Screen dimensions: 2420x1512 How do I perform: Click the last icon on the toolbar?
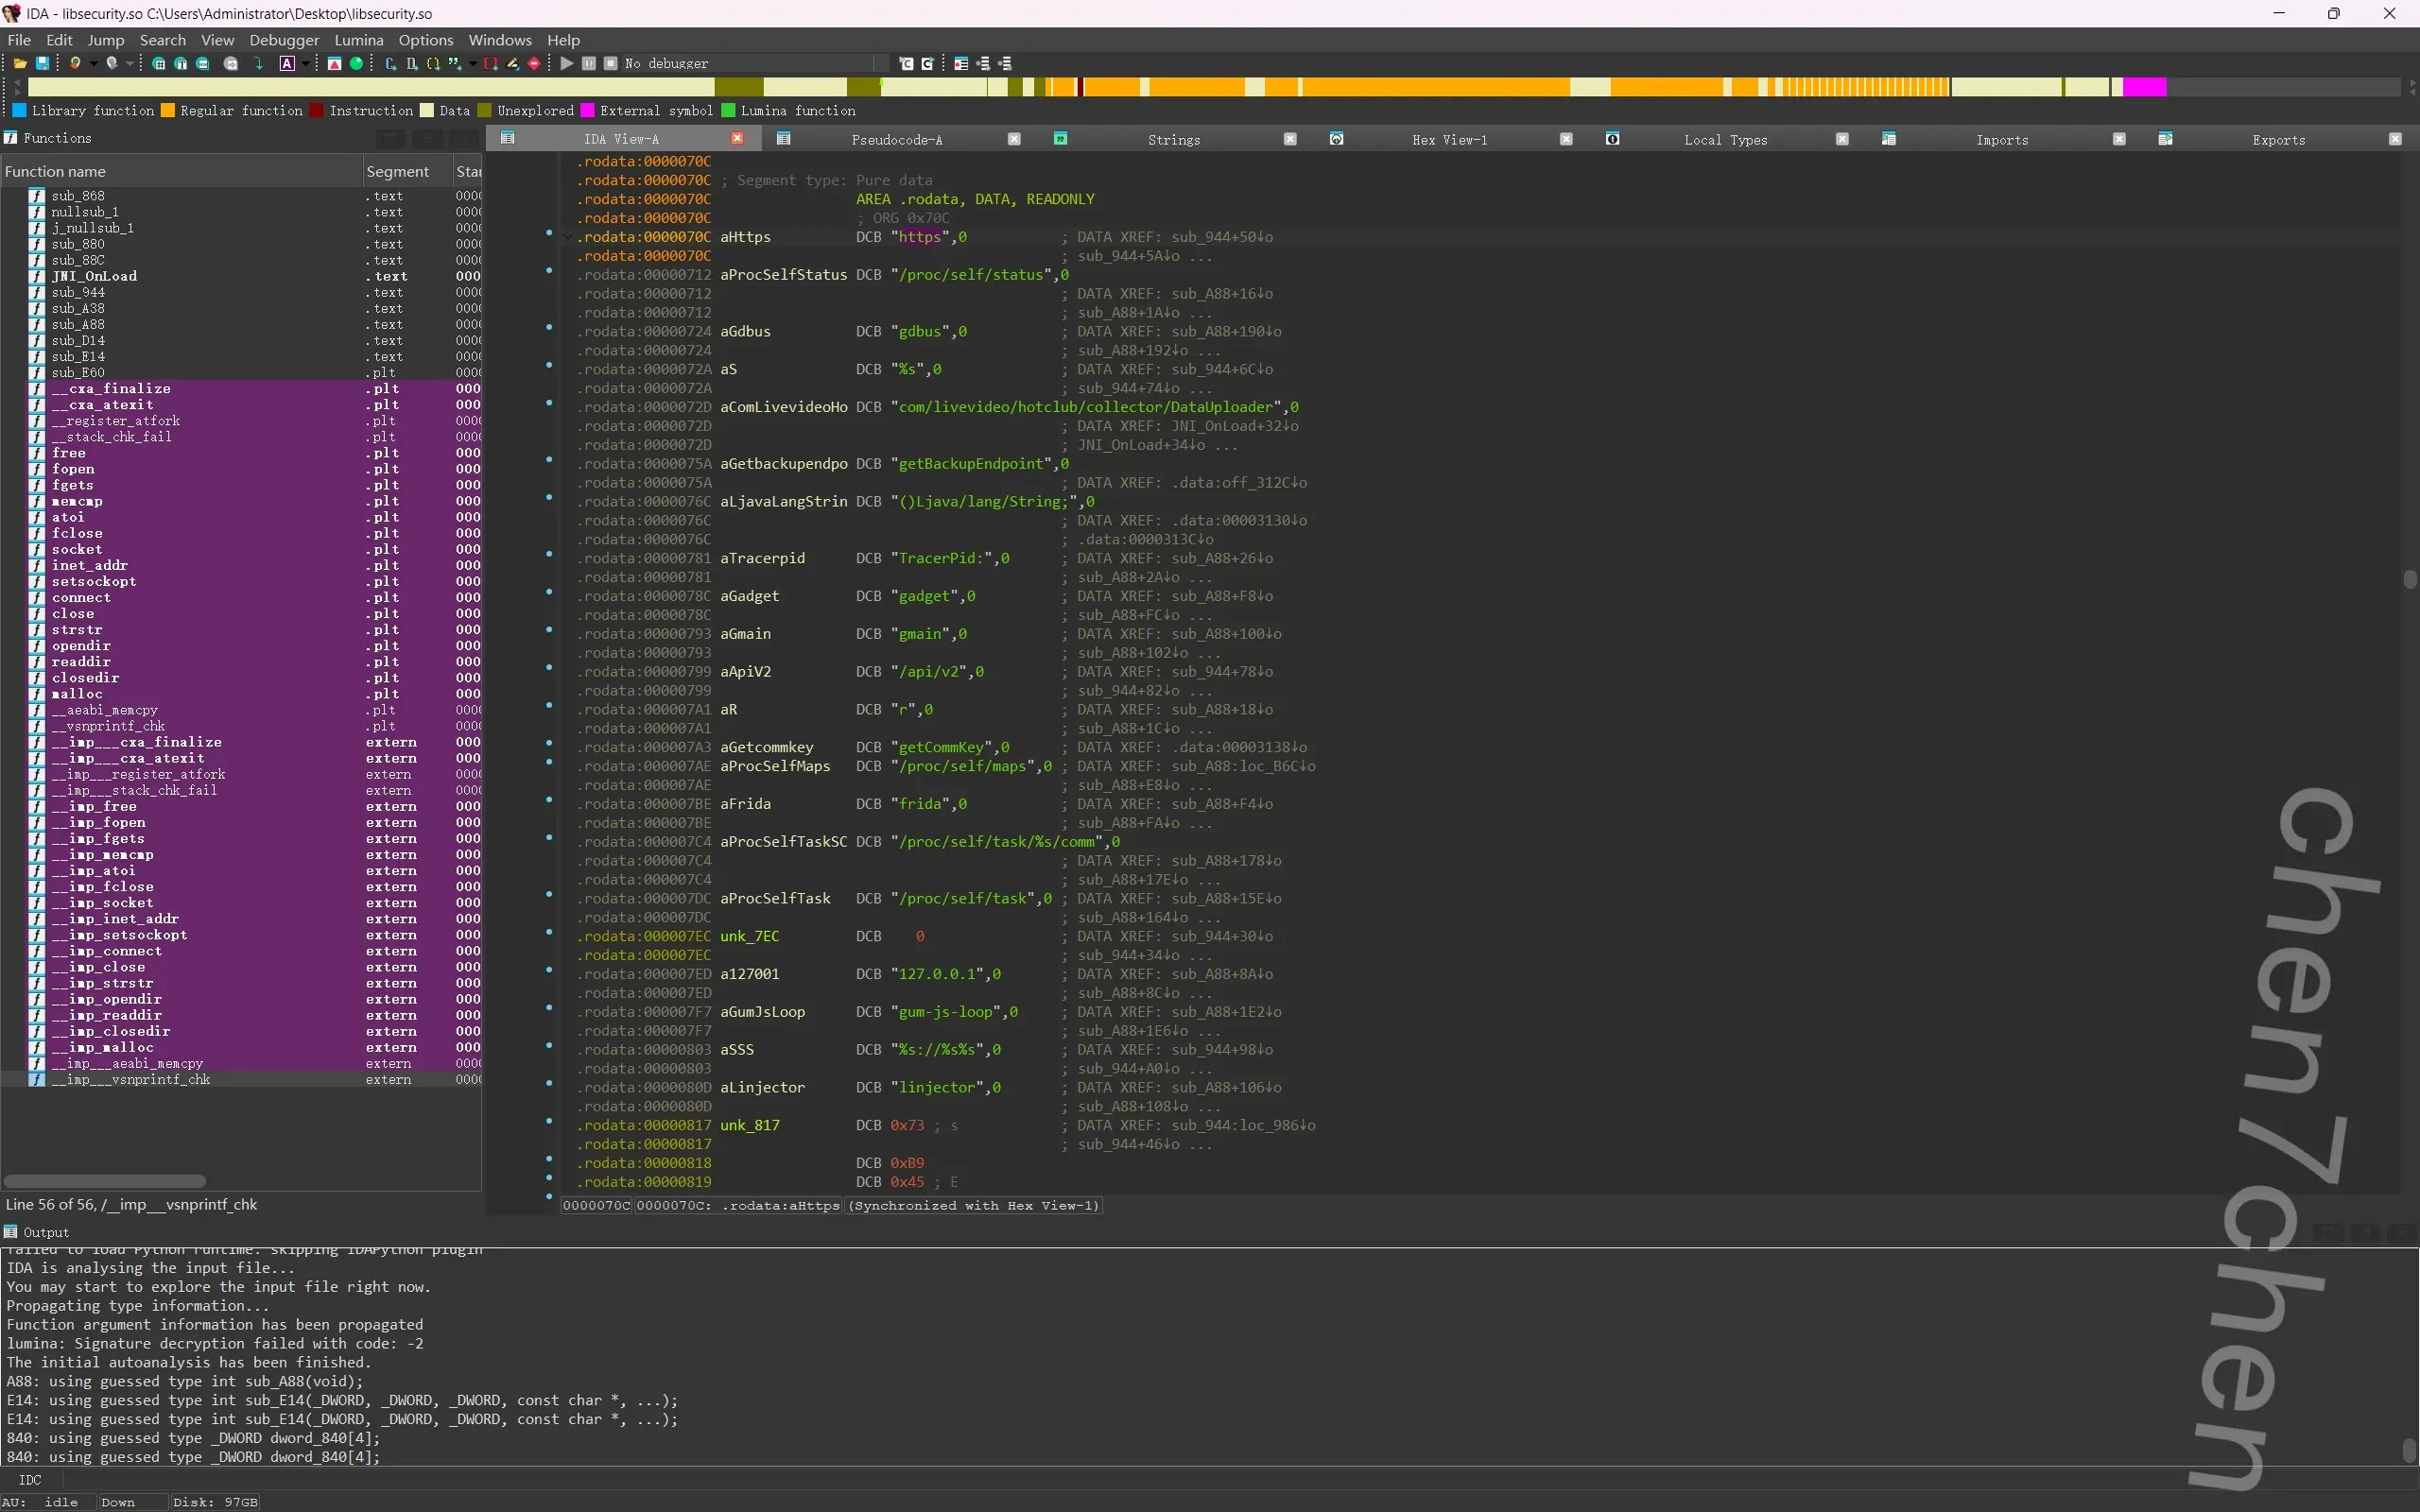1005,63
